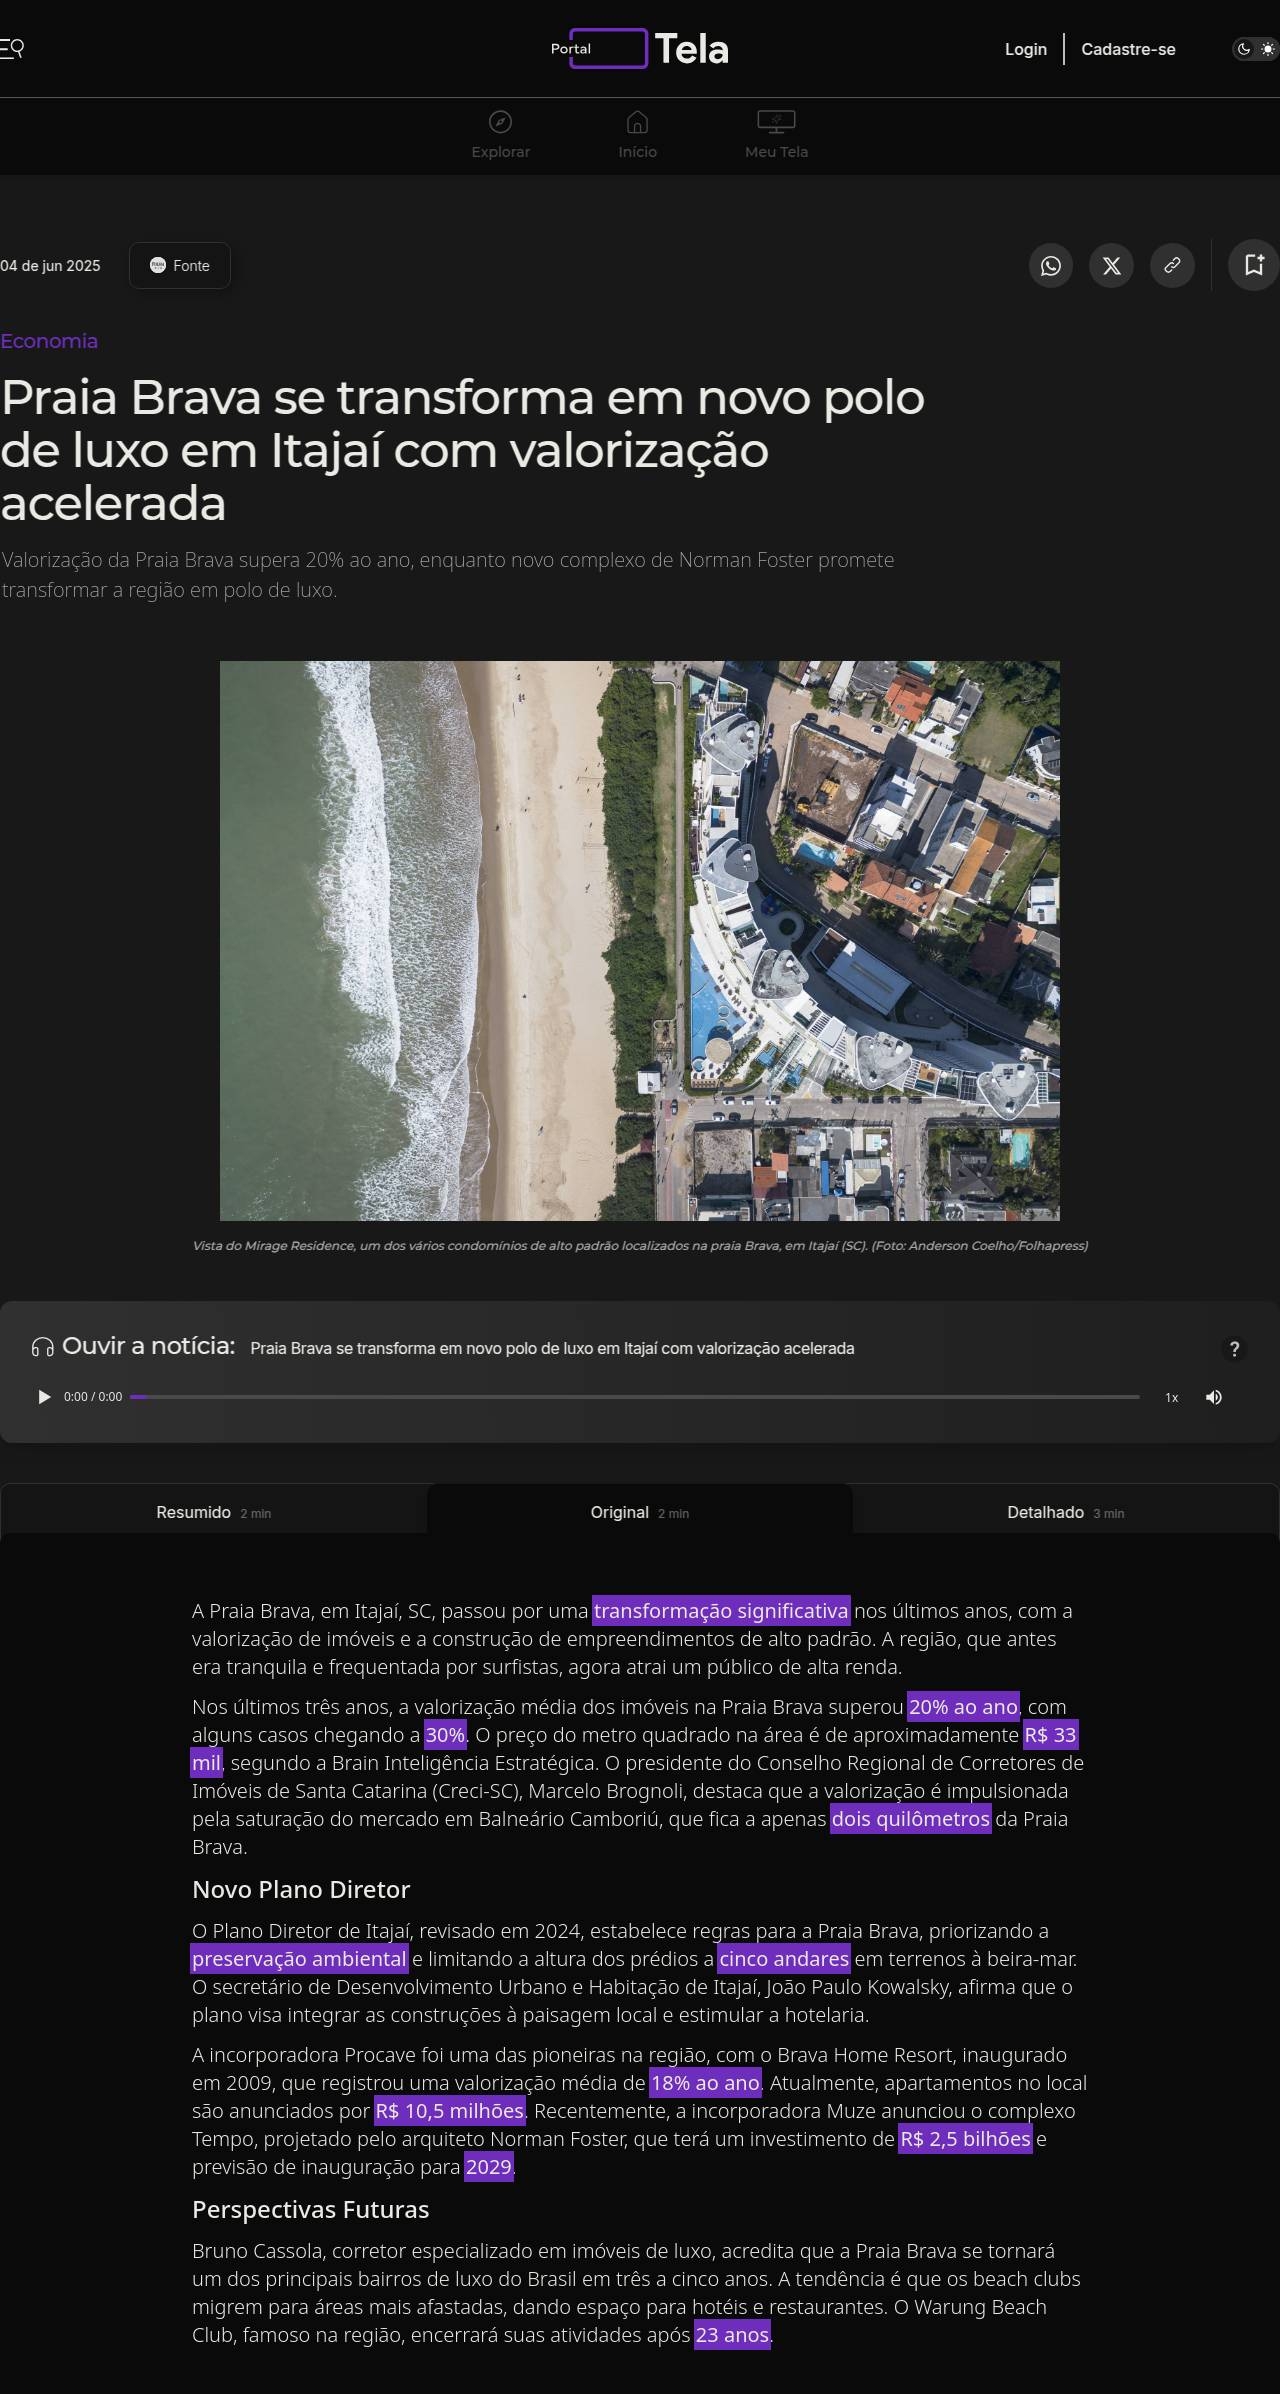Click the Praia Brava aerial photo
This screenshot has height=2394, width=1280.
tap(640, 940)
